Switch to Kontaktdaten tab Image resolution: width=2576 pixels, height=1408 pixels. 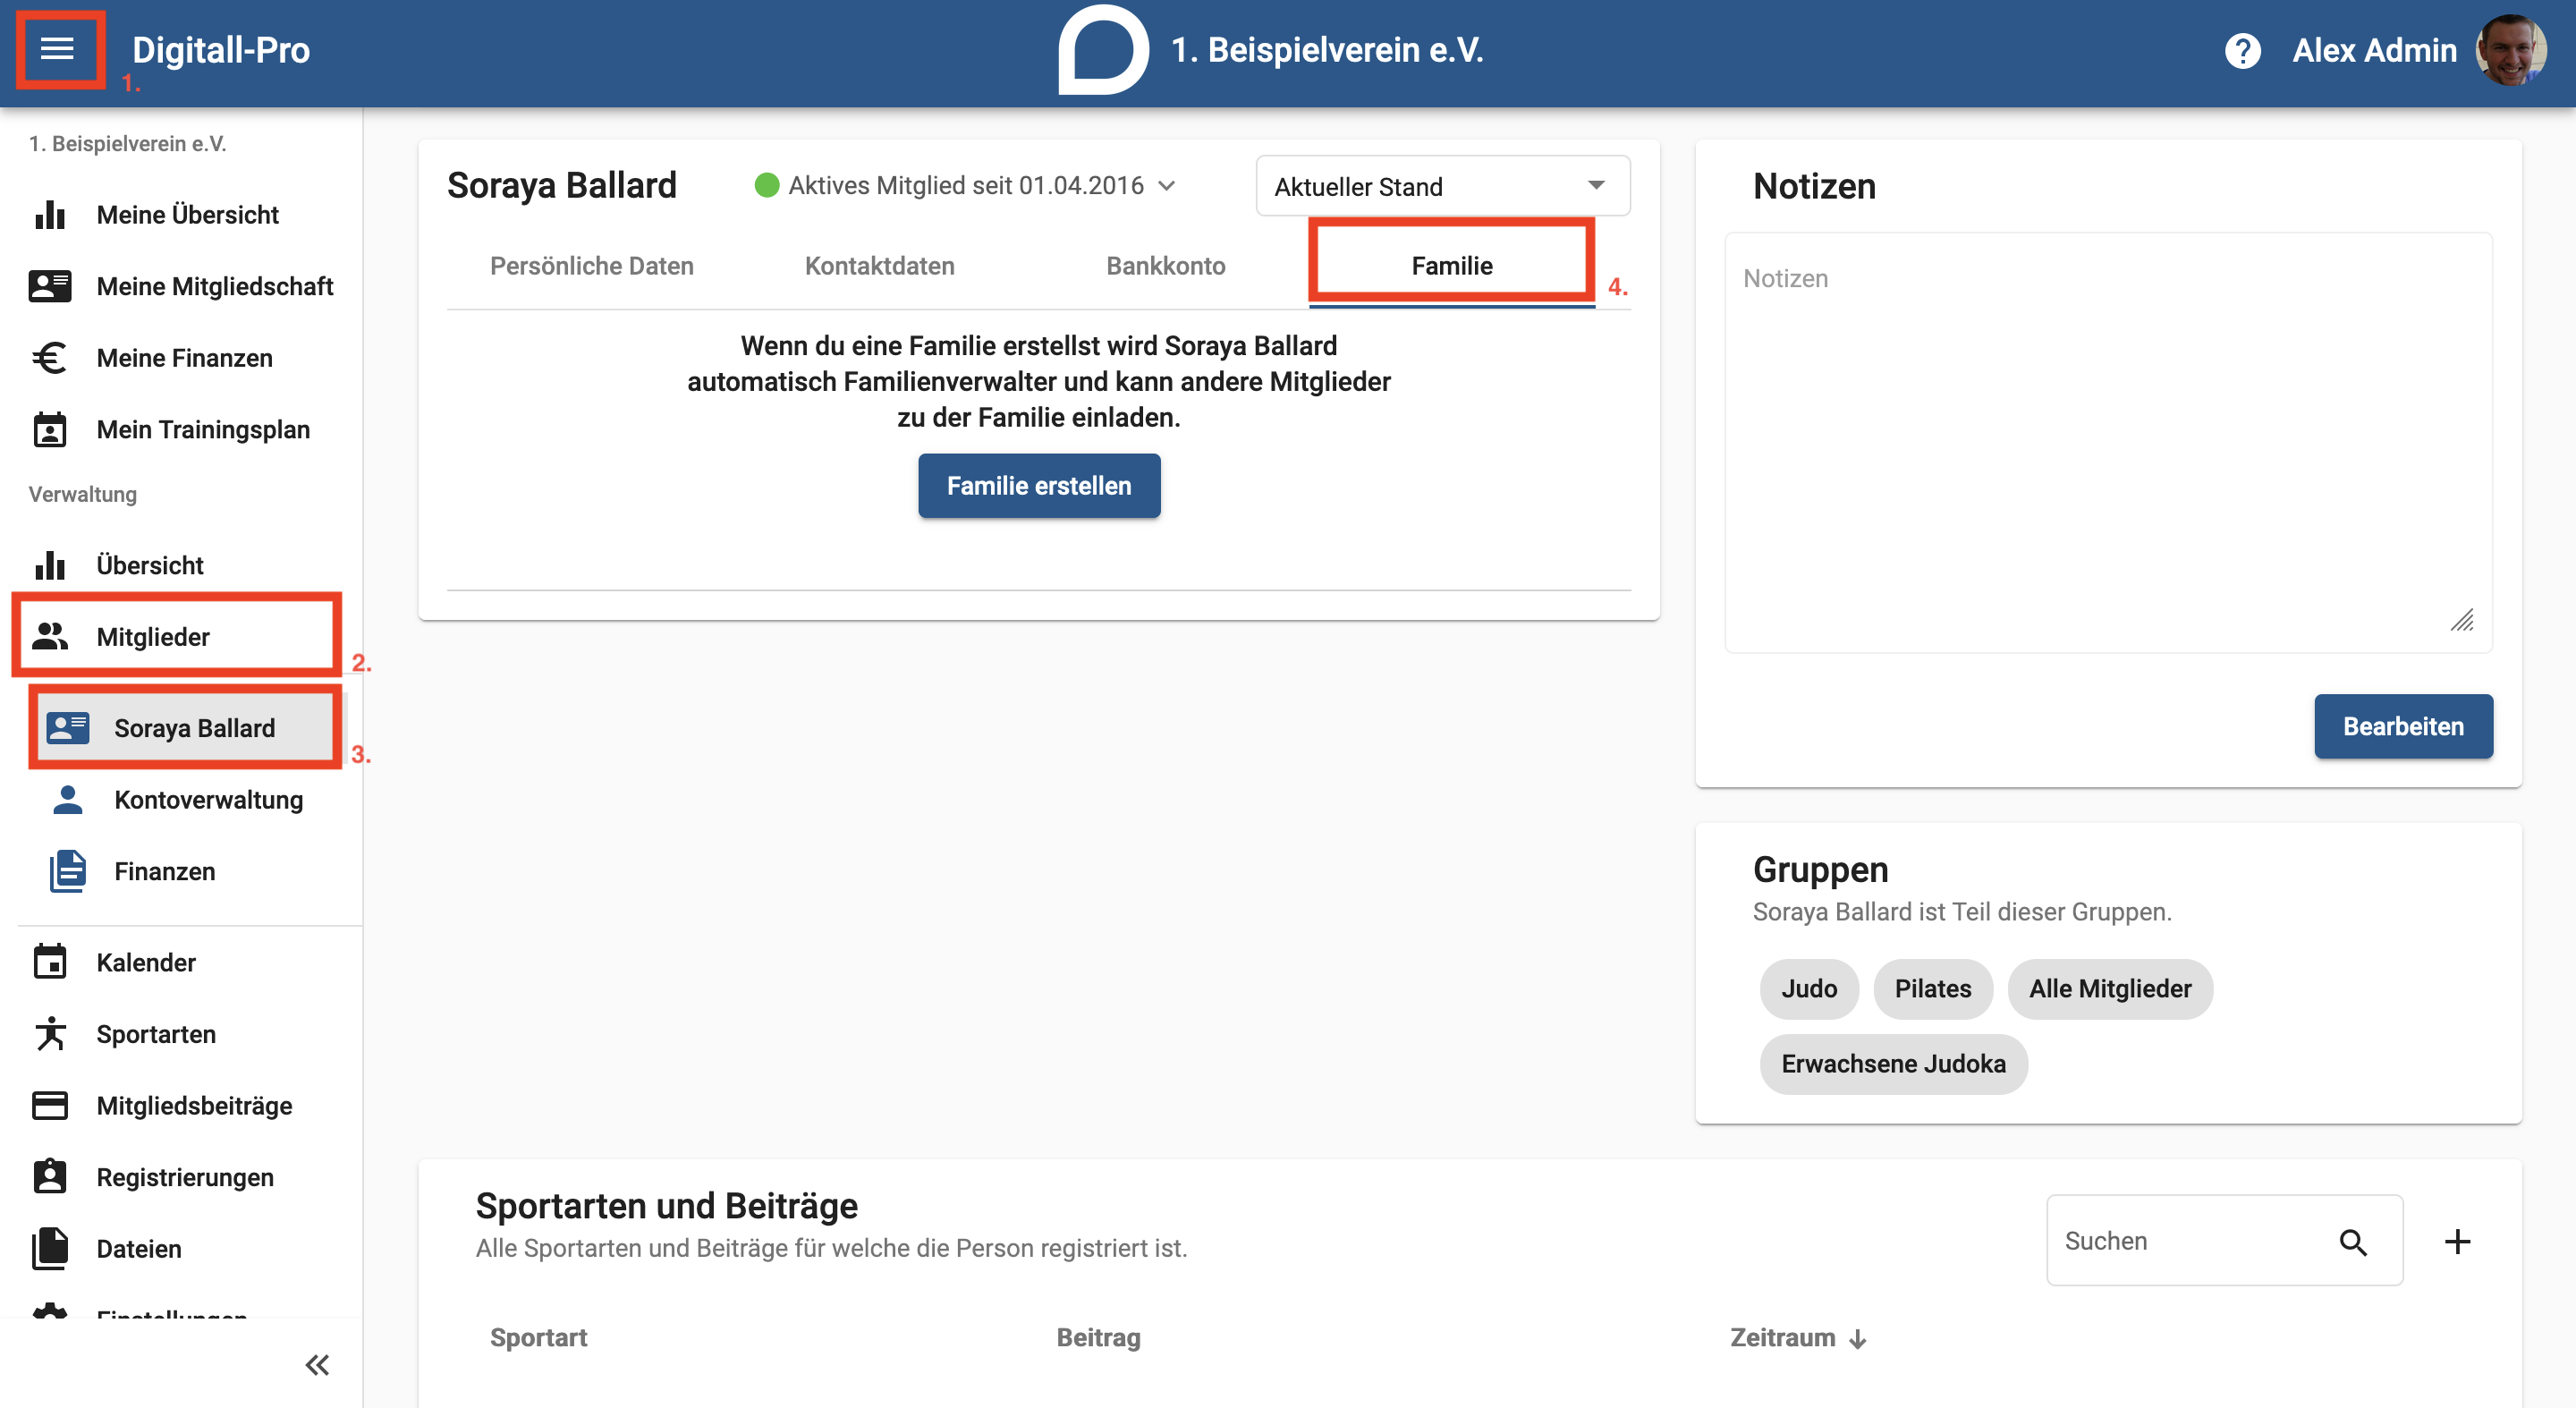[879, 265]
